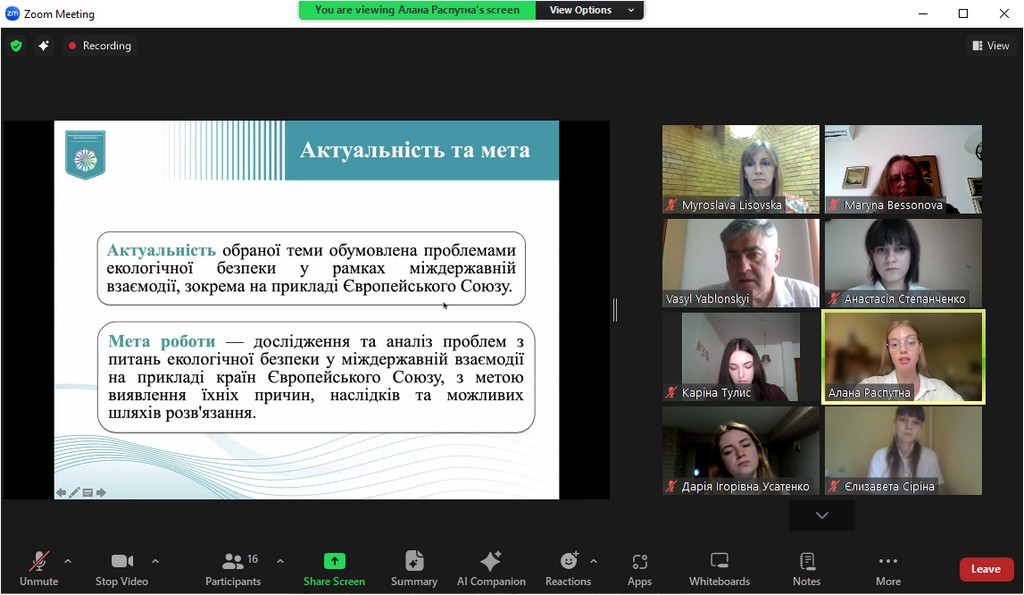
Task: Expand the View Options dropdown
Action: click(x=591, y=10)
